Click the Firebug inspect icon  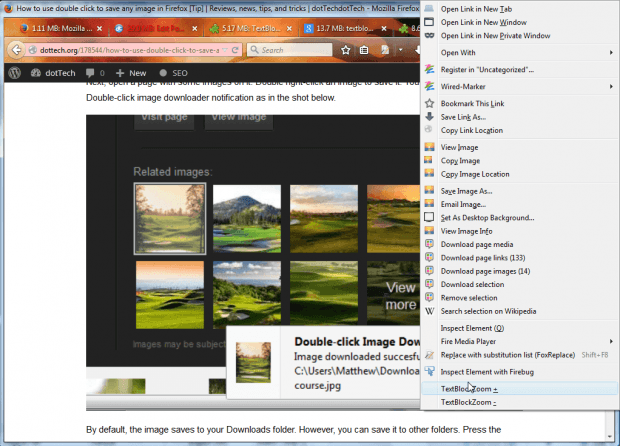coord(429,371)
